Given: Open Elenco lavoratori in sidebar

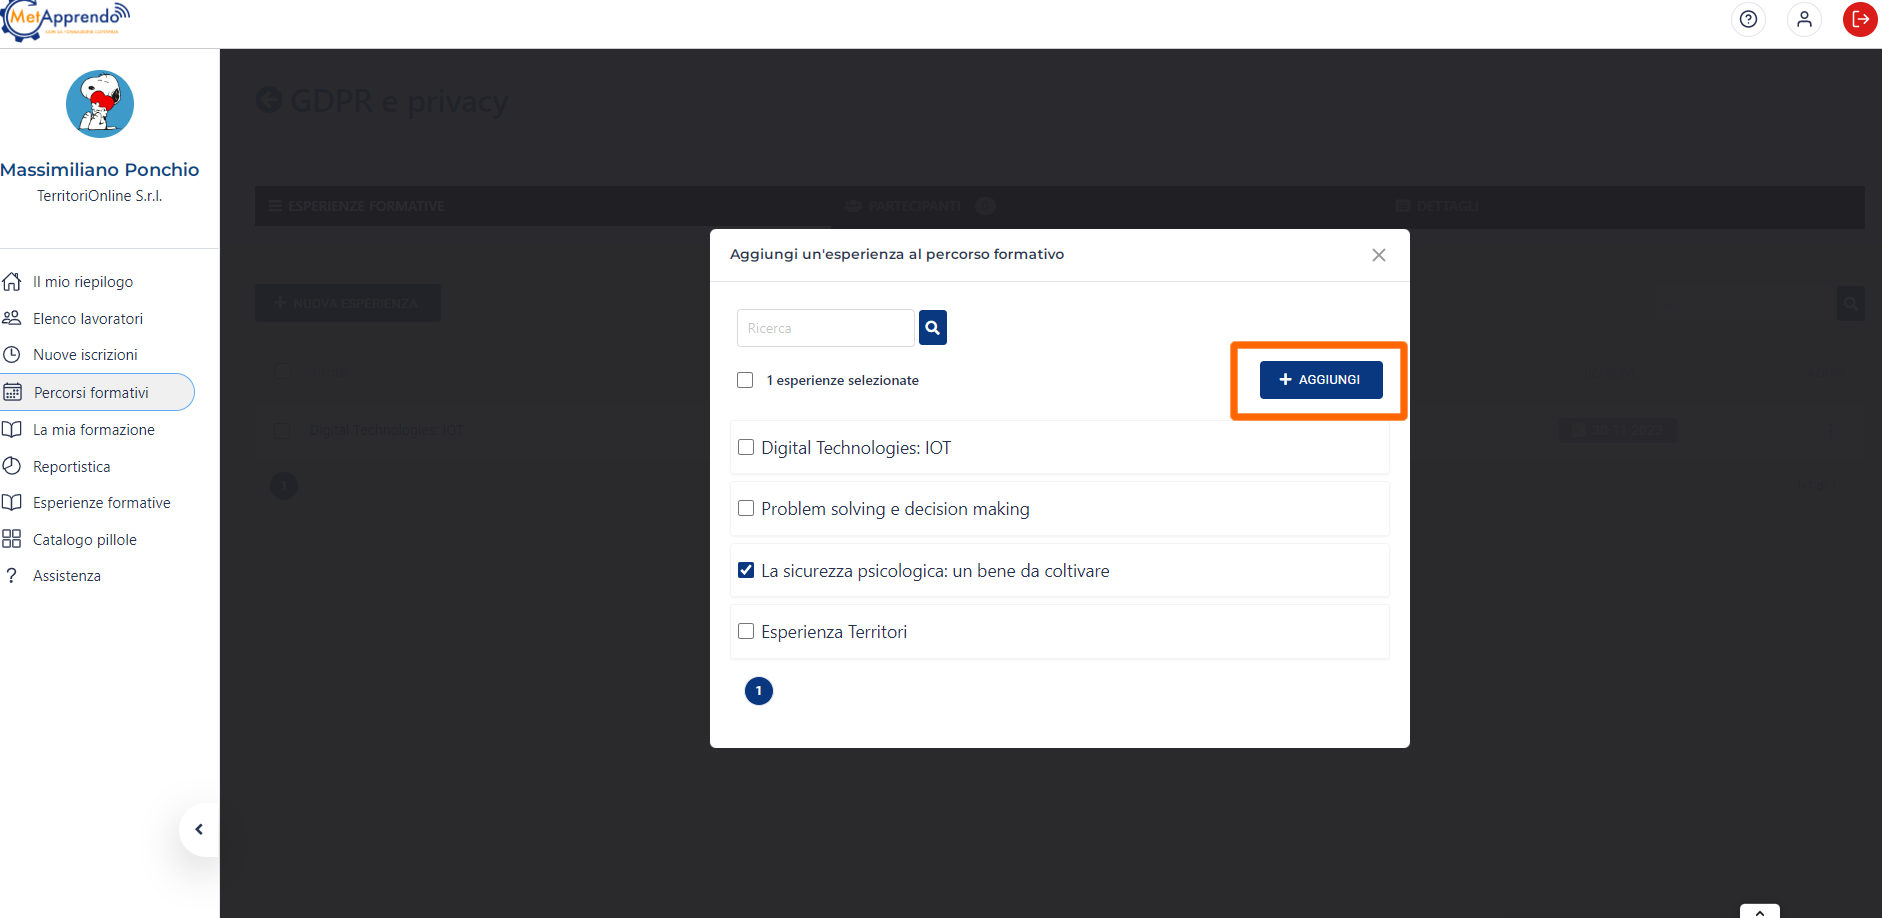Looking at the screenshot, I should pyautogui.click(x=88, y=318).
